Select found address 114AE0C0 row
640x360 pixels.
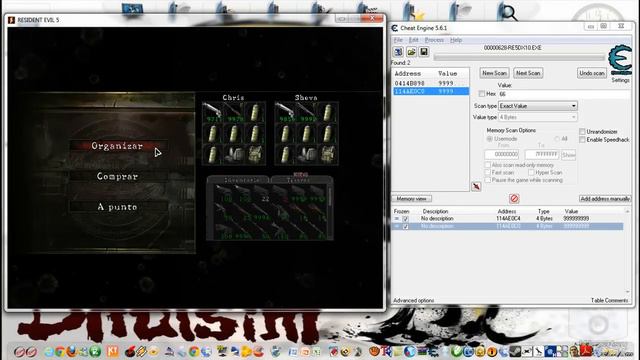[x=431, y=91]
